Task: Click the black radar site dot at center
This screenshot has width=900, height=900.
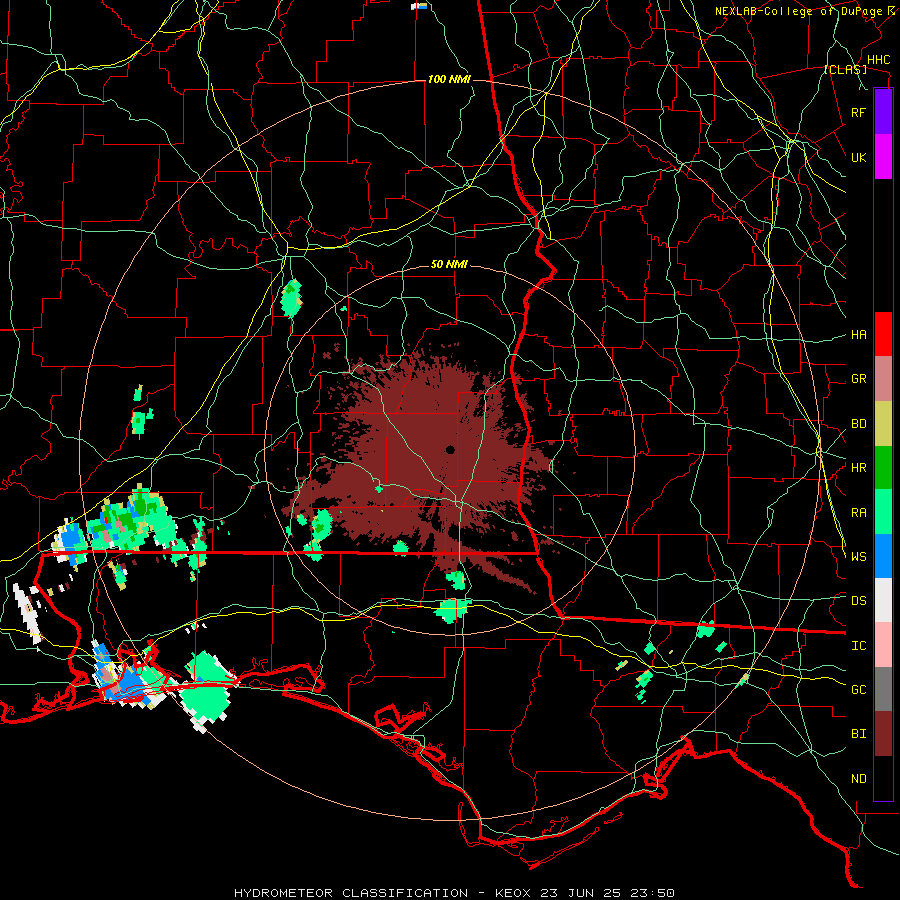Action: (451, 450)
